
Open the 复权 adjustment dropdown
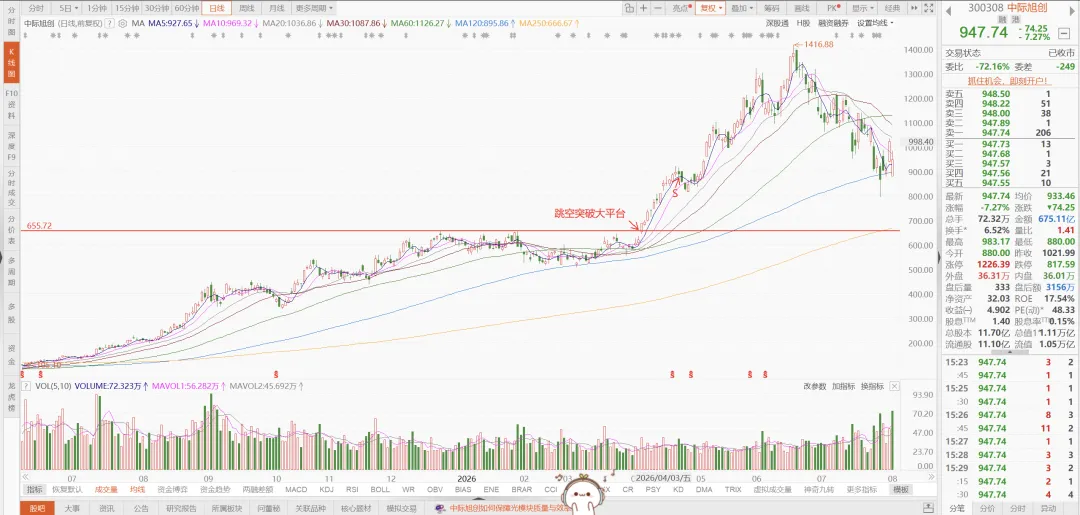coord(710,8)
